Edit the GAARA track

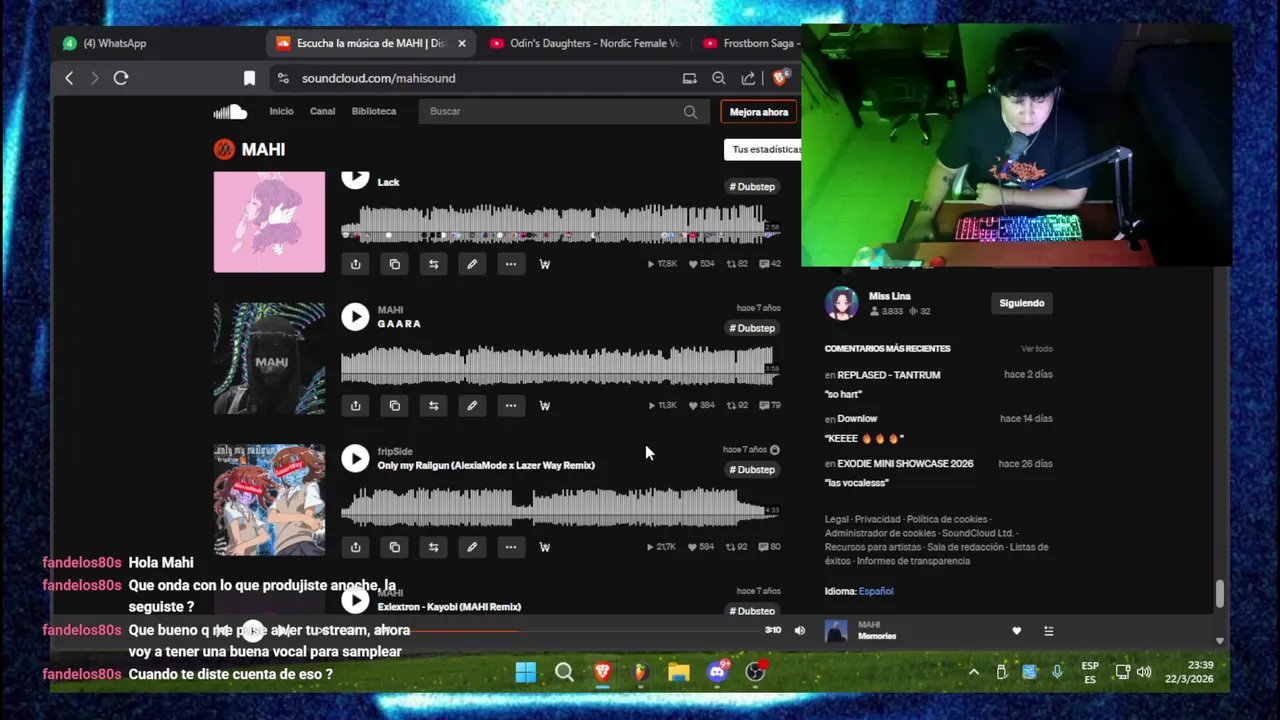(472, 405)
